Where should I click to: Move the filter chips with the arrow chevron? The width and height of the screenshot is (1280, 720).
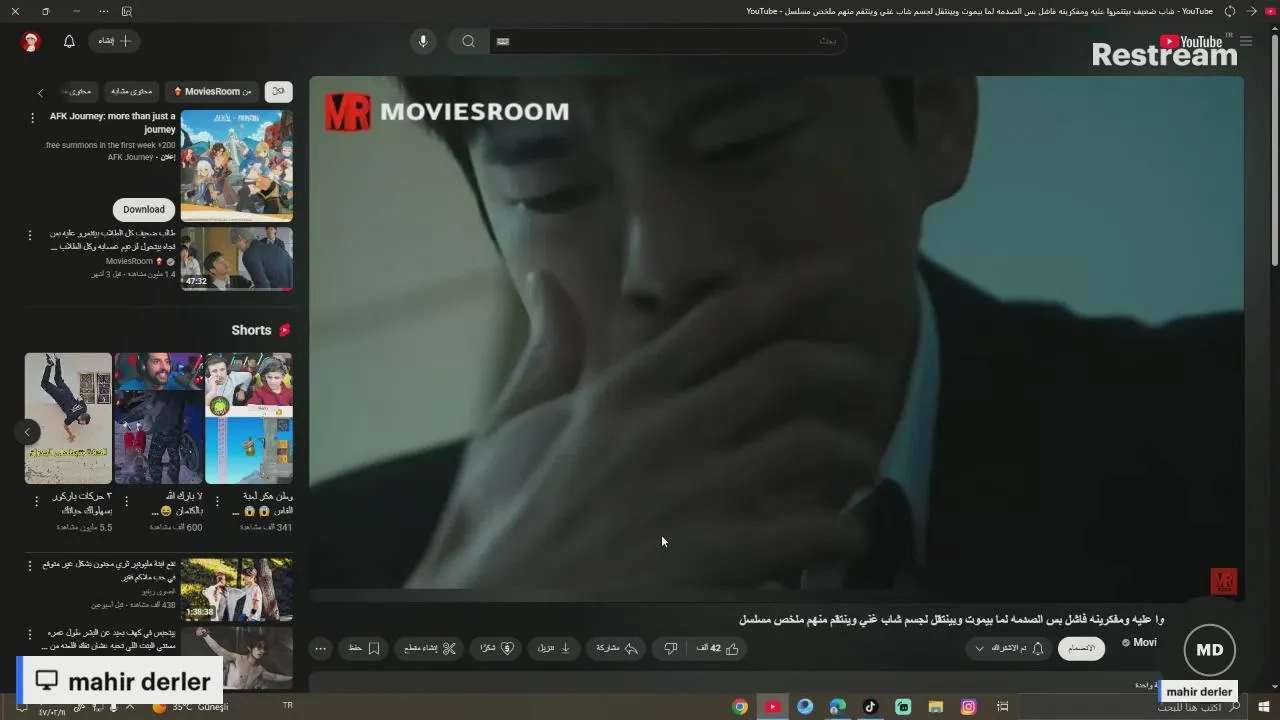point(40,92)
